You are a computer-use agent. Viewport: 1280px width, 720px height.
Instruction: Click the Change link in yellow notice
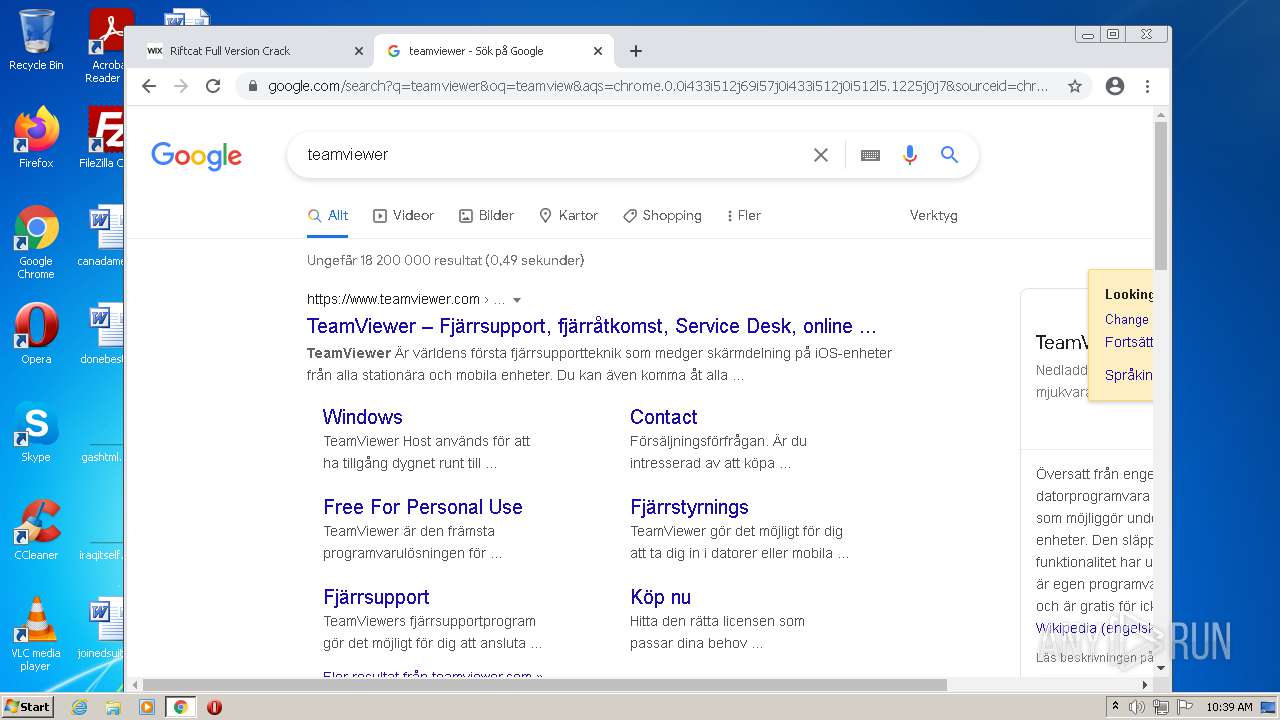click(x=1127, y=320)
